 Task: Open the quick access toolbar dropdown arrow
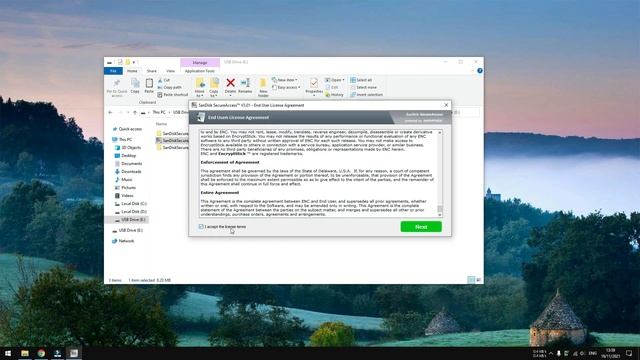click(x=134, y=62)
